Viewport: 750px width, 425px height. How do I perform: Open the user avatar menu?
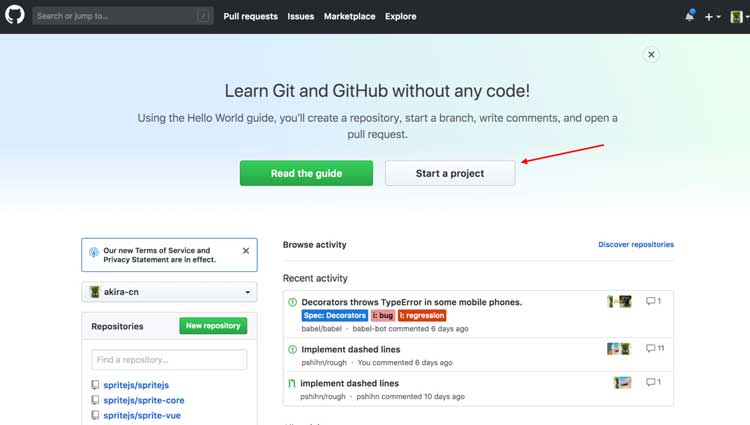click(739, 17)
